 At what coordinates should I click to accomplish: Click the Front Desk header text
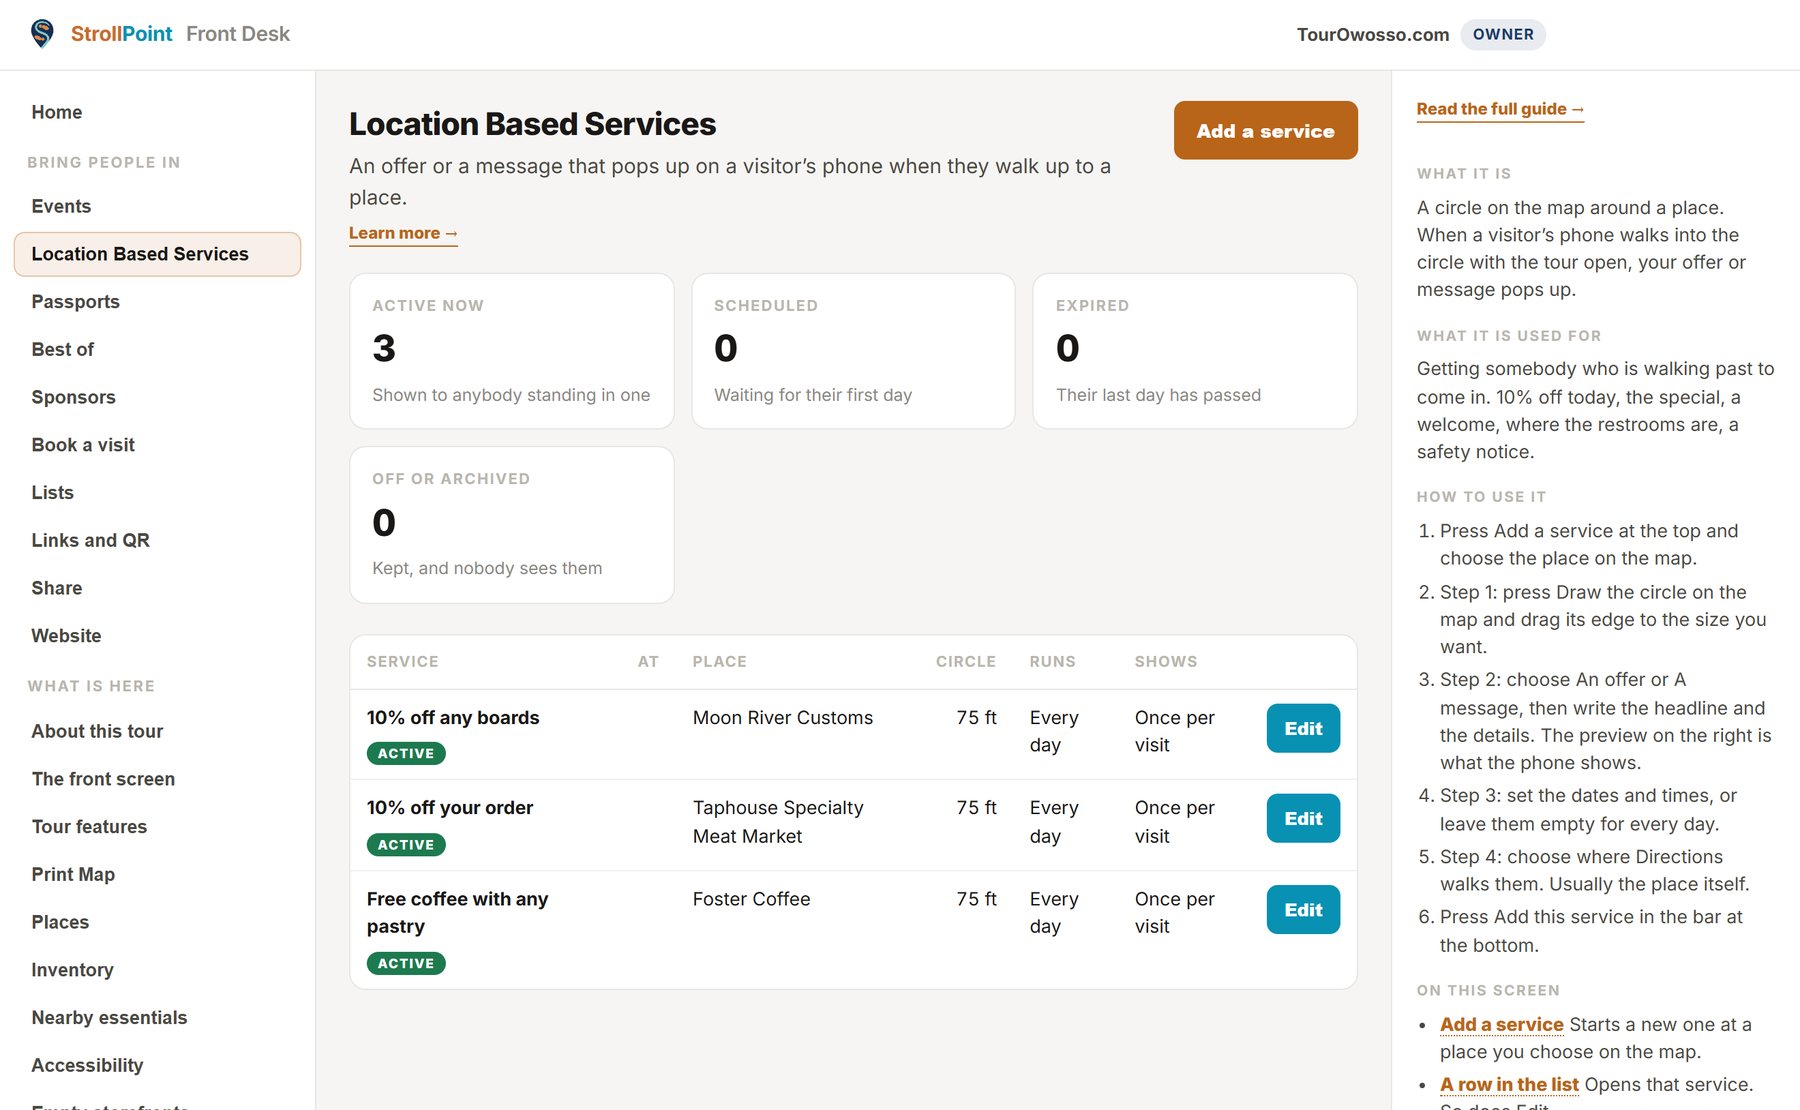[238, 34]
